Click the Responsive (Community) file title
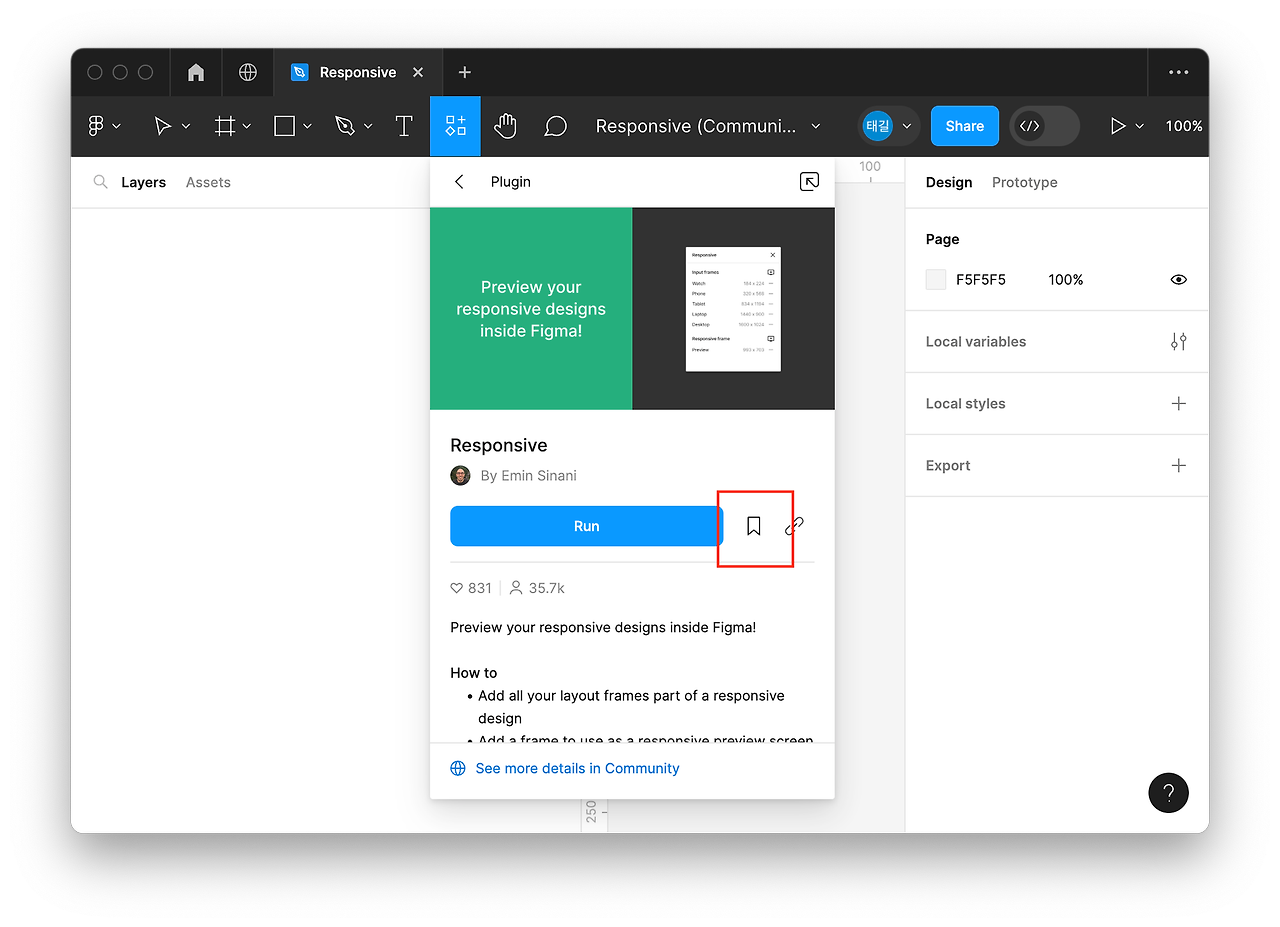 coord(696,126)
